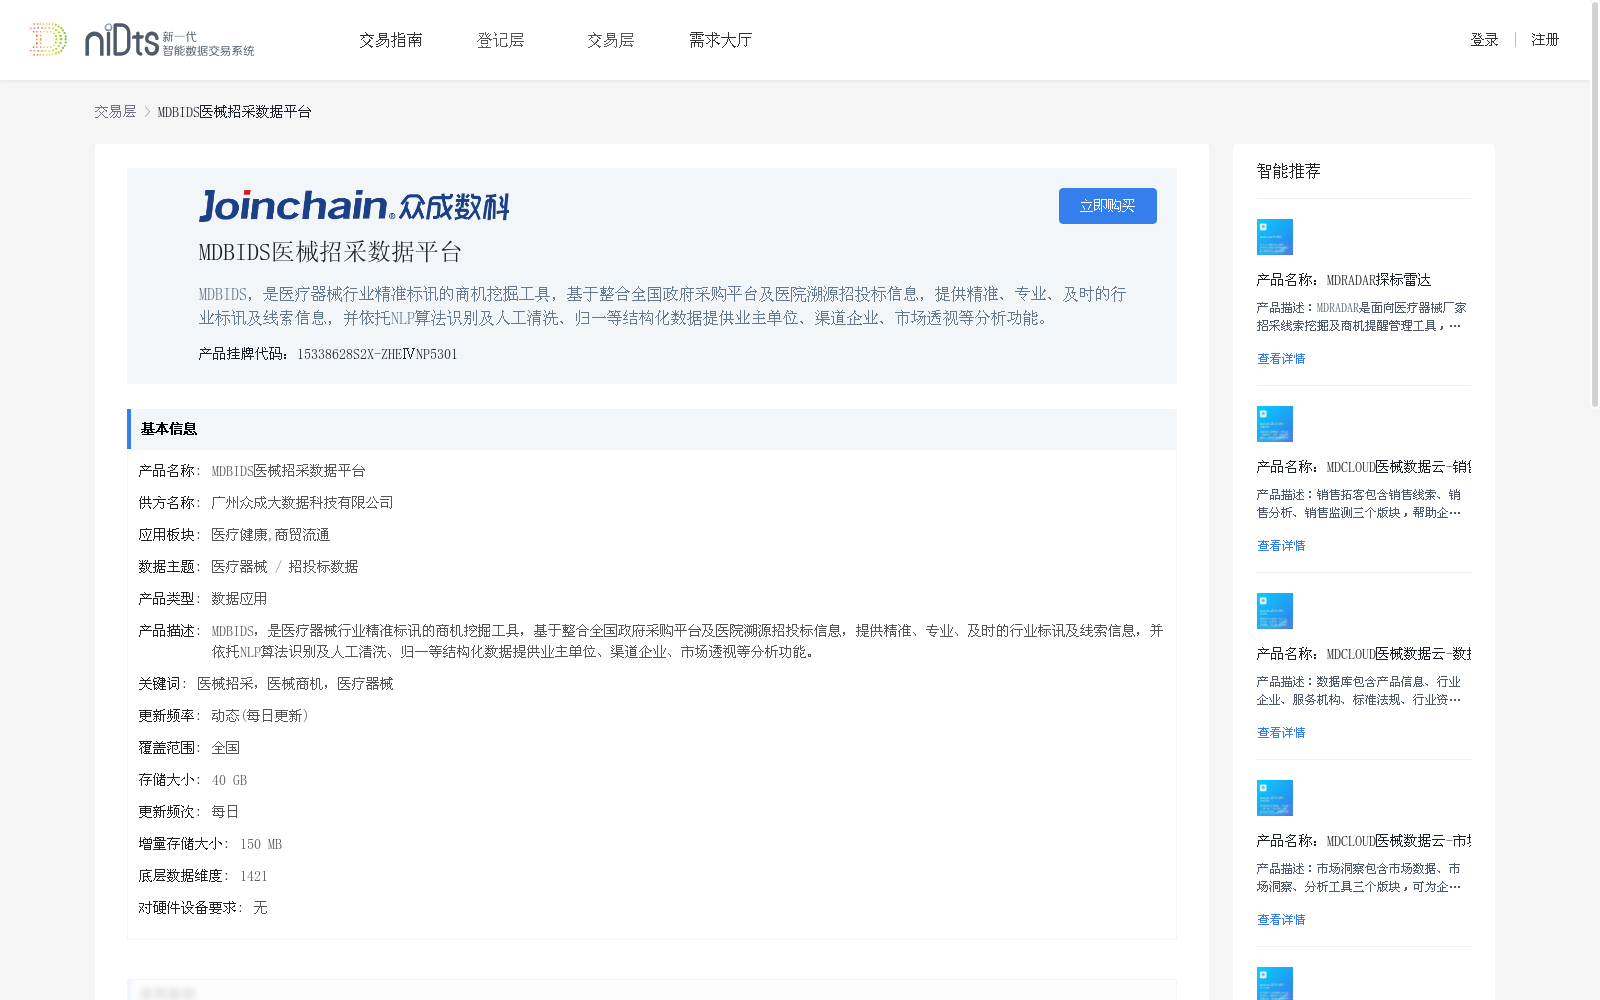Select the 数据应用 product type value
The width and height of the screenshot is (1600, 1000).
(239, 599)
